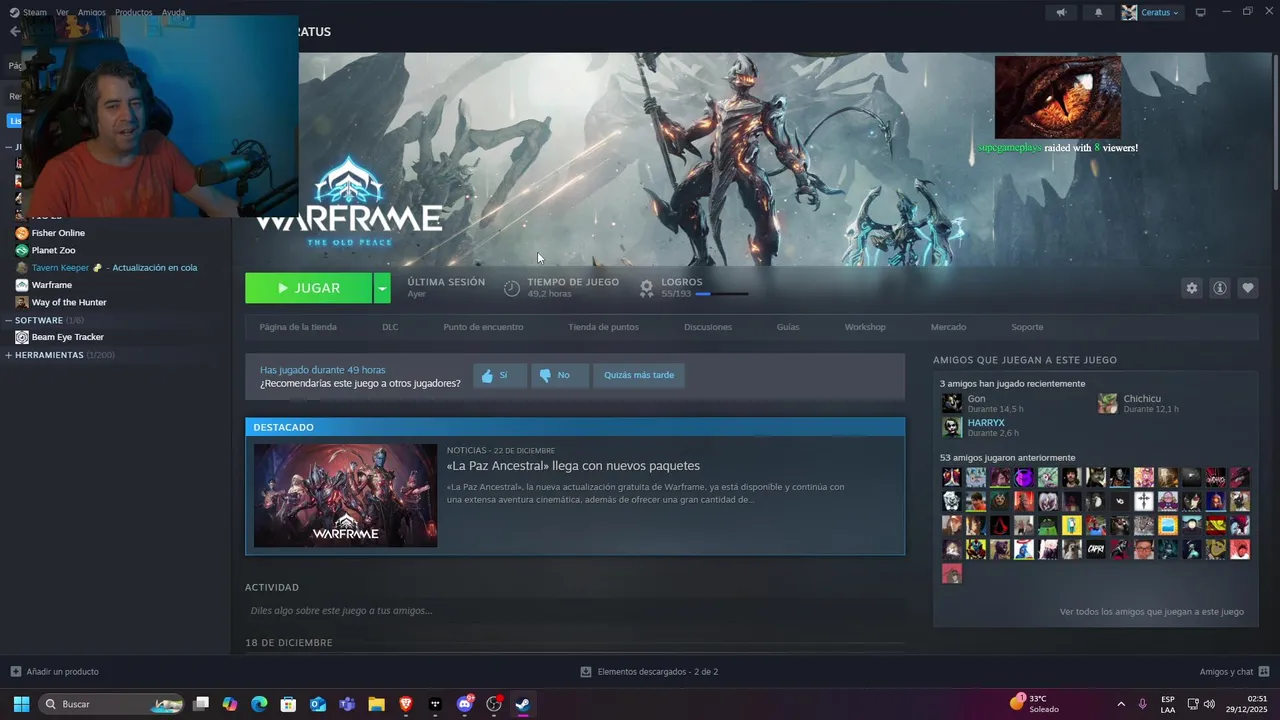Collapse the SOFTWARE library category

pos(9,320)
